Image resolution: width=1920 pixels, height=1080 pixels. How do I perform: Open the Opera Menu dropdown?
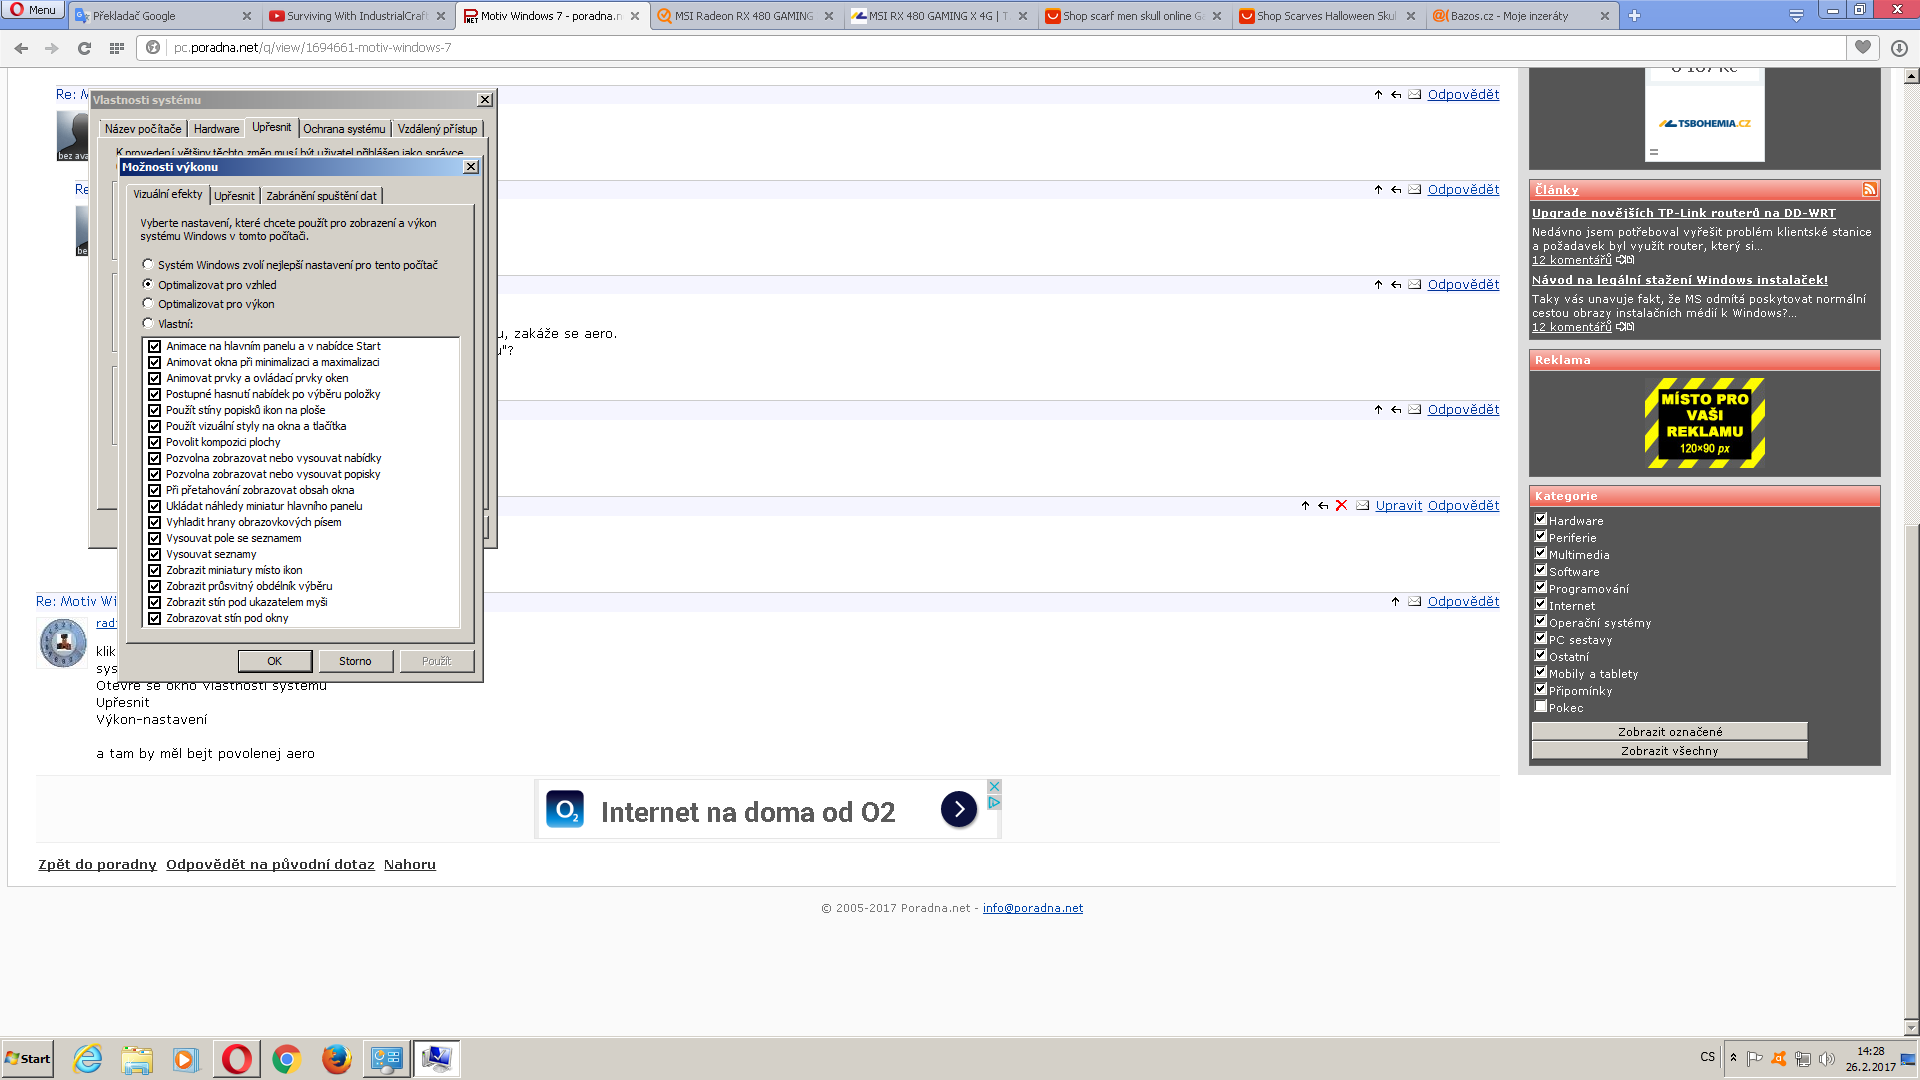click(x=33, y=10)
